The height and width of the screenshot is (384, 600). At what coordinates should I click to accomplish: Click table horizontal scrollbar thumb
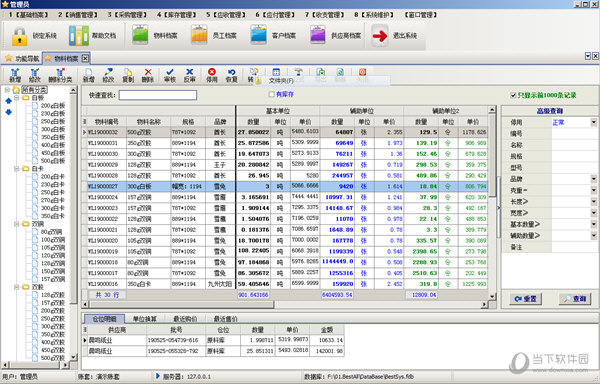tap(181, 304)
